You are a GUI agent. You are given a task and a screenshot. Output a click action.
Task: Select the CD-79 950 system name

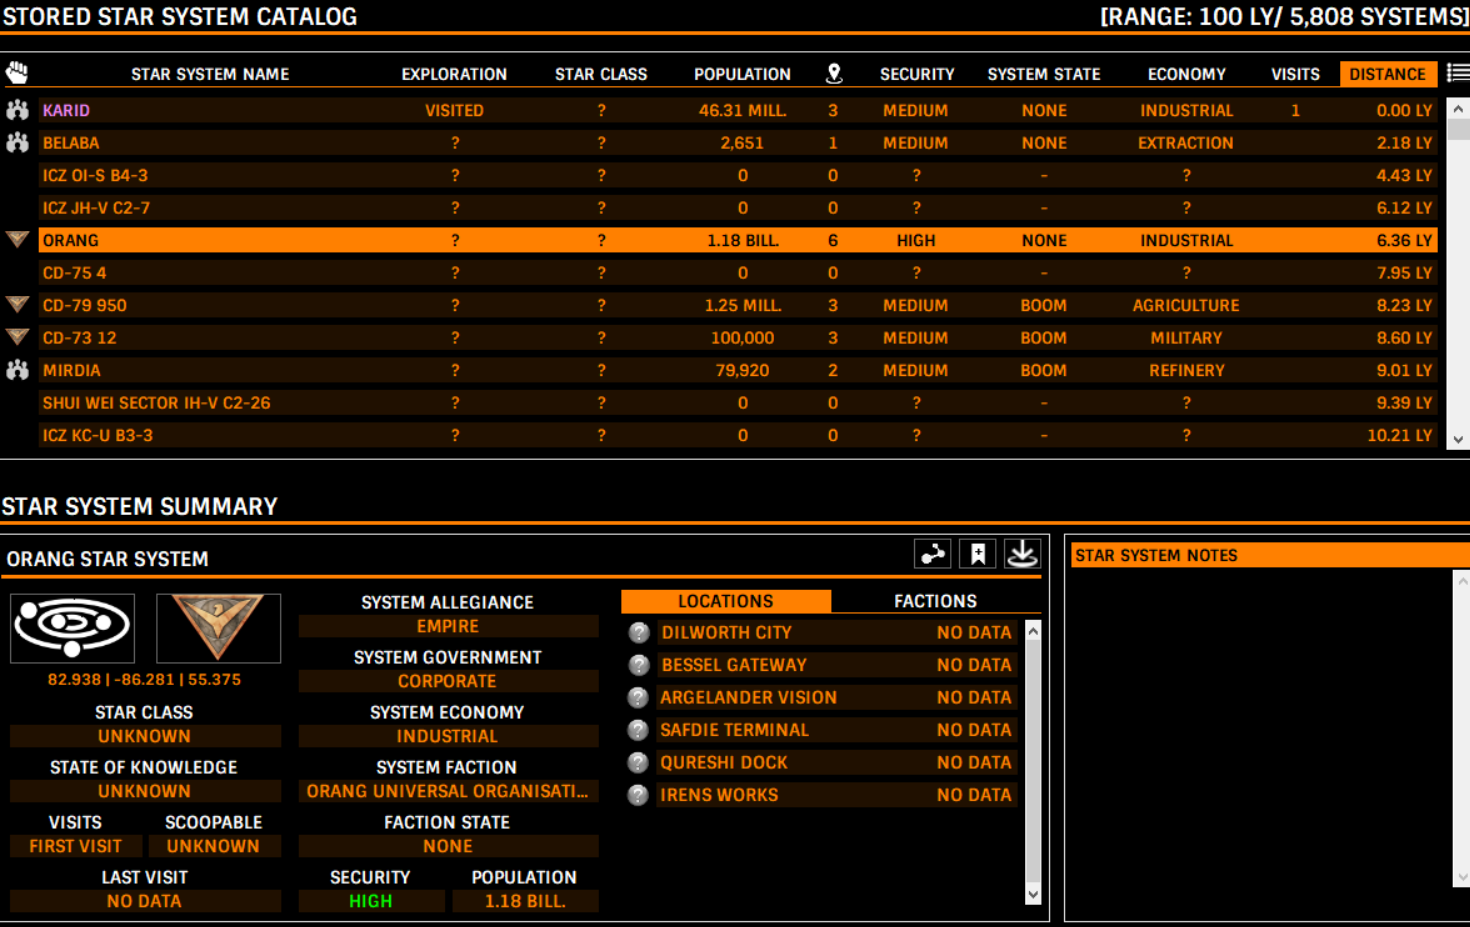85,305
